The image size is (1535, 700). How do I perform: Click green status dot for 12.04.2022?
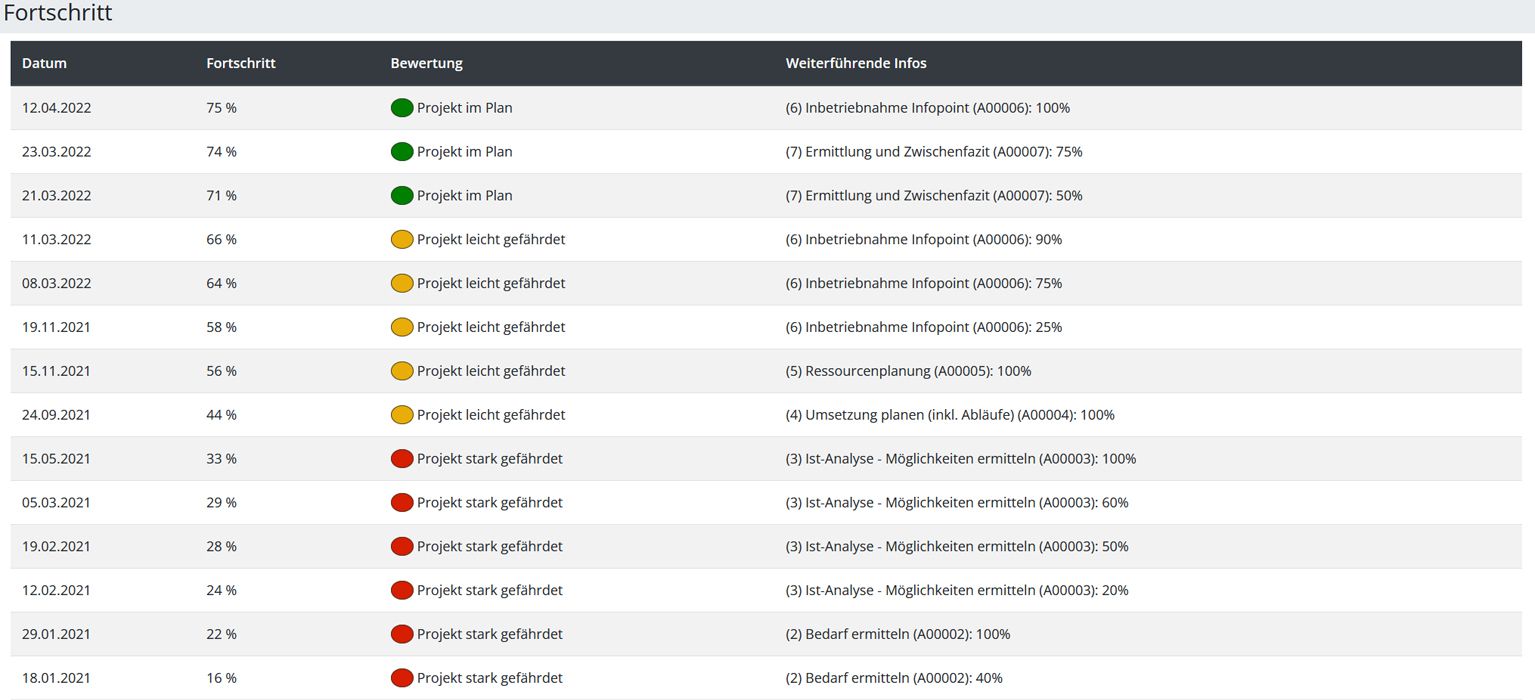[x=402, y=108]
